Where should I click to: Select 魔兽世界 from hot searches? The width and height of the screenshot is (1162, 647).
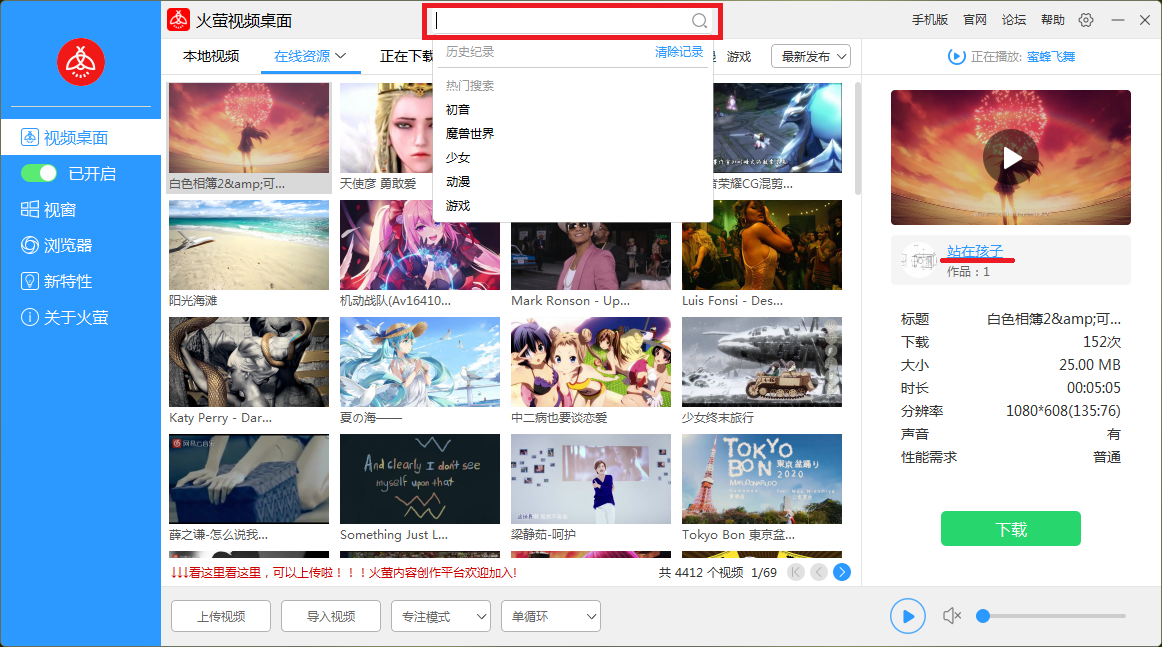(x=470, y=134)
